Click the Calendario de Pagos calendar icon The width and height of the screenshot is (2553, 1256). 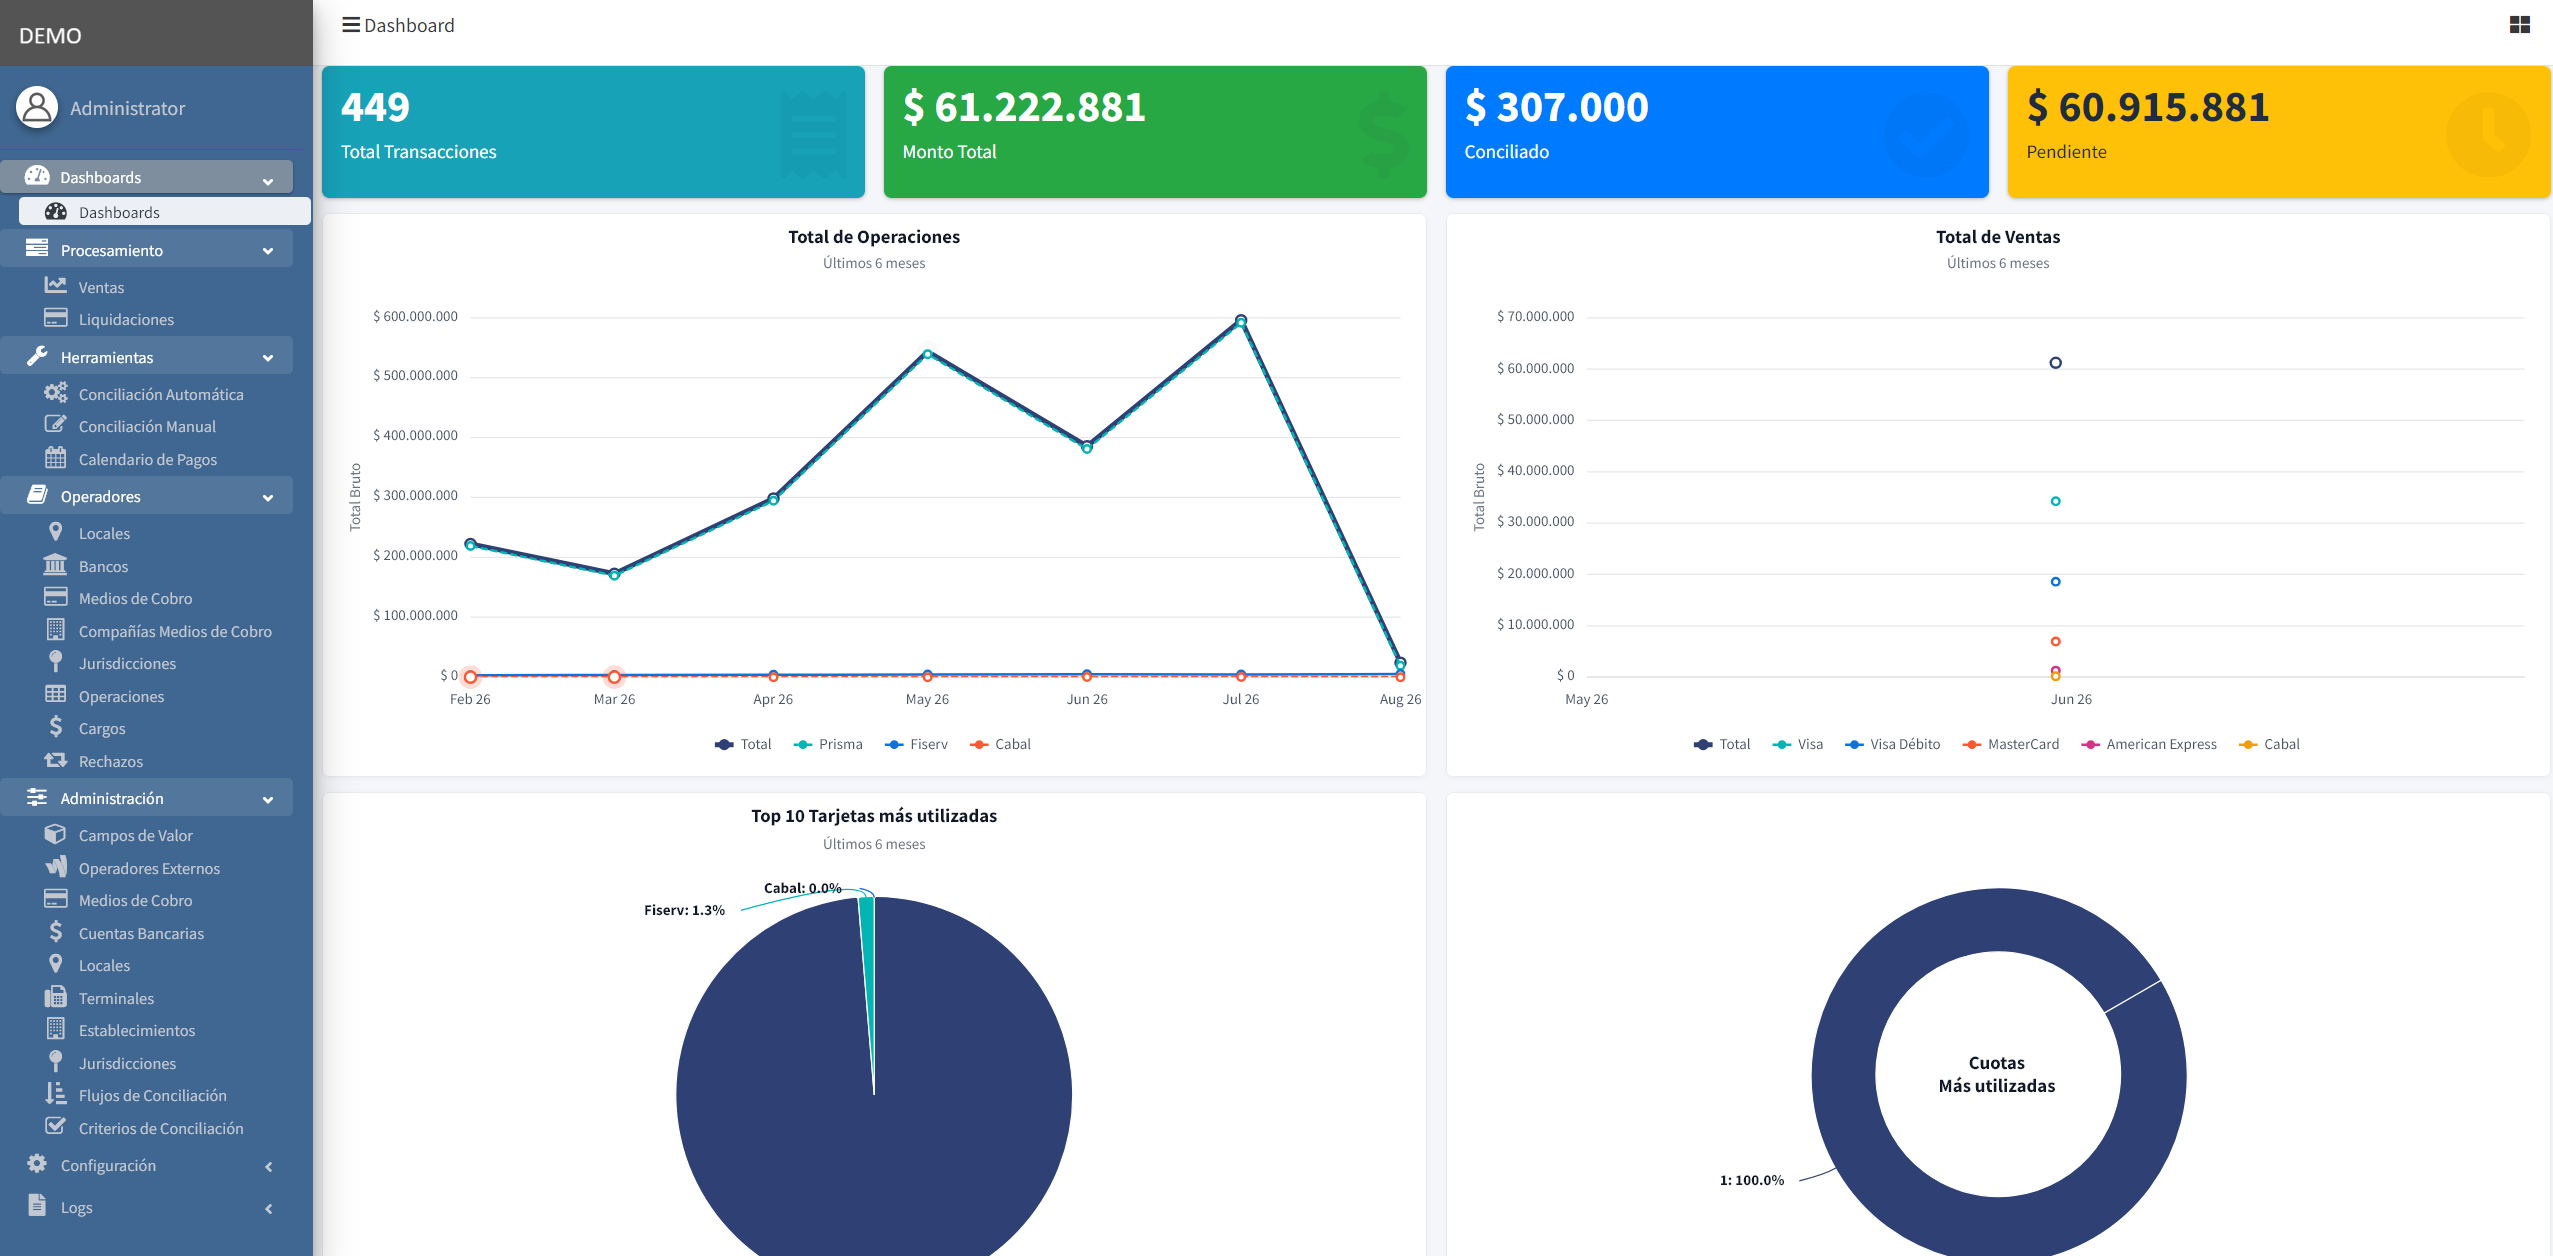tap(55, 458)
